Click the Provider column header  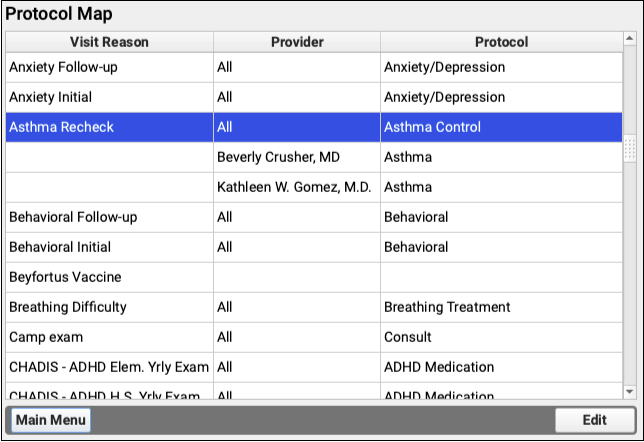pos(296,42)
